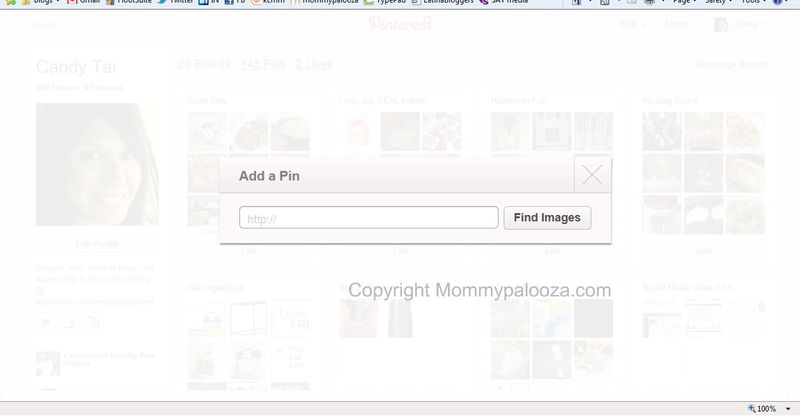This screenshot has height=416, width=800.
Task: Click the Pinterest logo in the header
Action: pos(401,23)
